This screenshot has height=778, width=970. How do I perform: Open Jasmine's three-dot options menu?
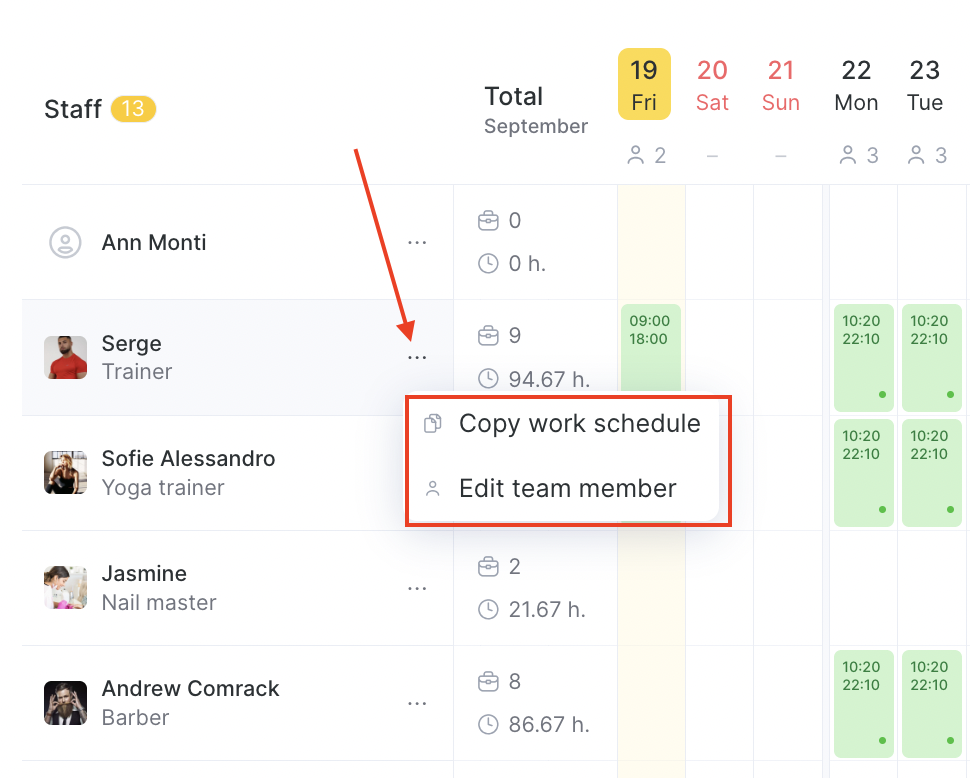417,589
